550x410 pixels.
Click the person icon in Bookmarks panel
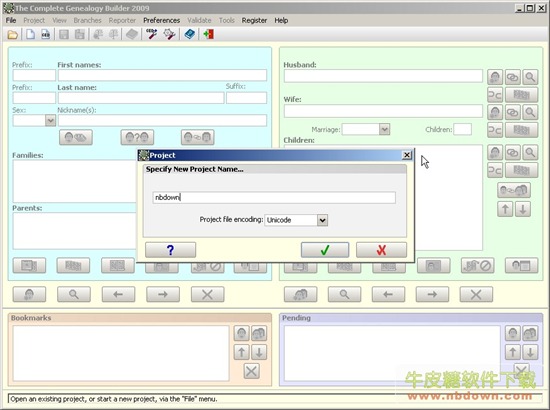pos(242,333)
